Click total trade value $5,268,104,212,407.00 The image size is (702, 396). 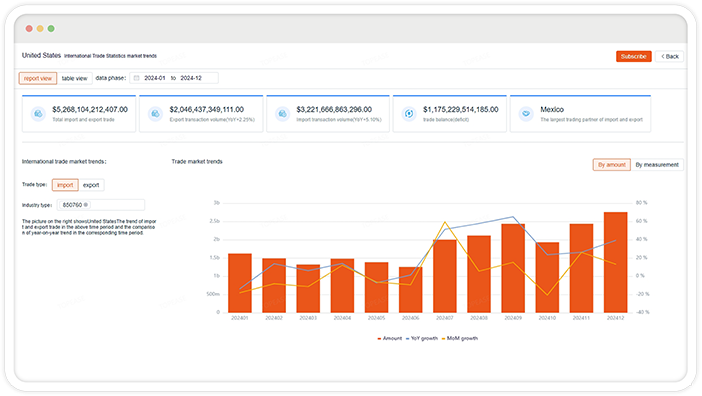[90, 110]
